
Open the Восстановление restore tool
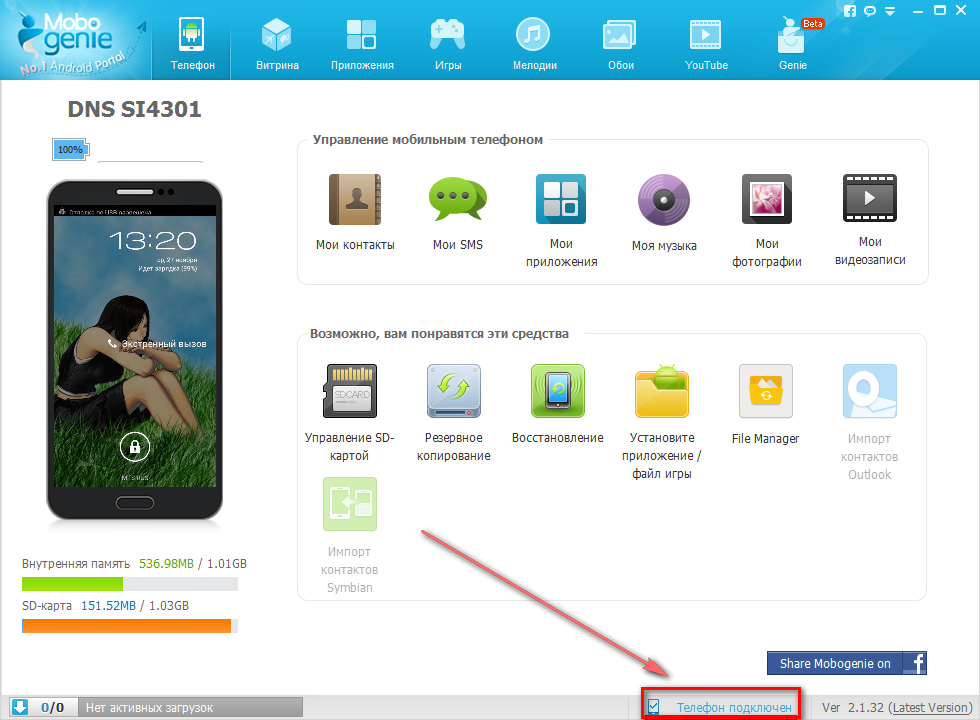tap(557, 391)
